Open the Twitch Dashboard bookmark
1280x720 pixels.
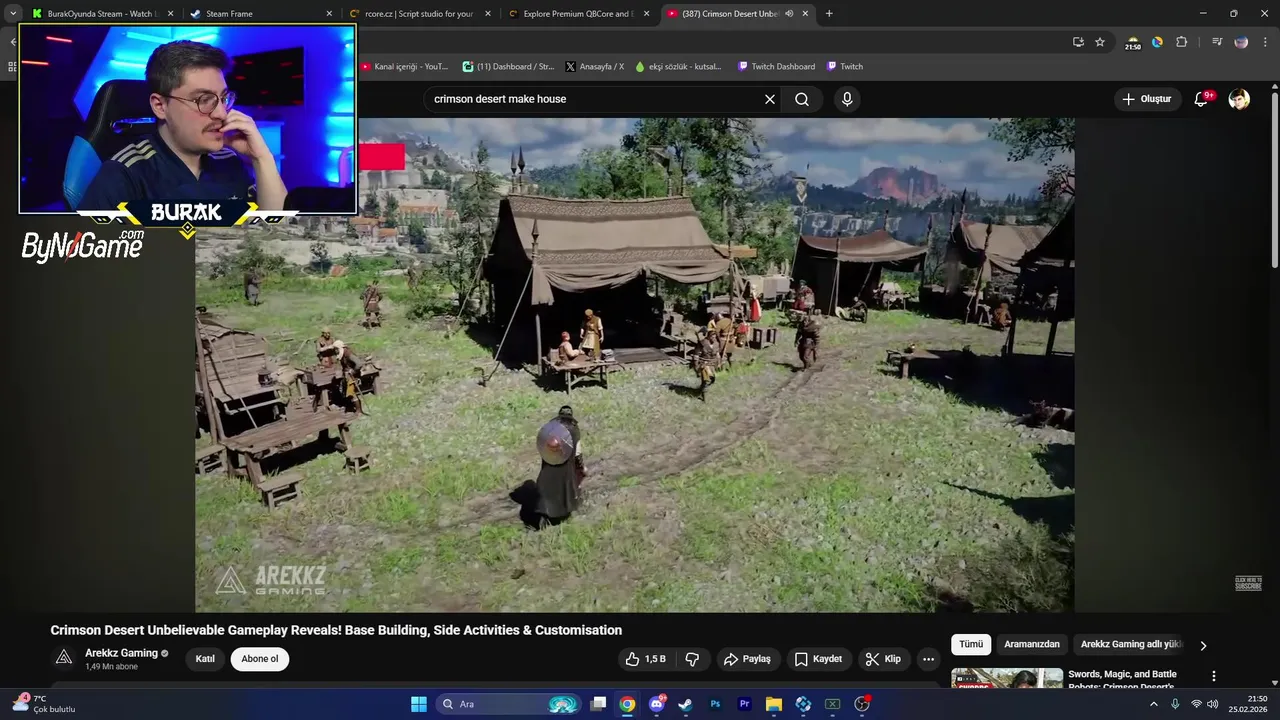pyautogui.click(x=776, y=66)
